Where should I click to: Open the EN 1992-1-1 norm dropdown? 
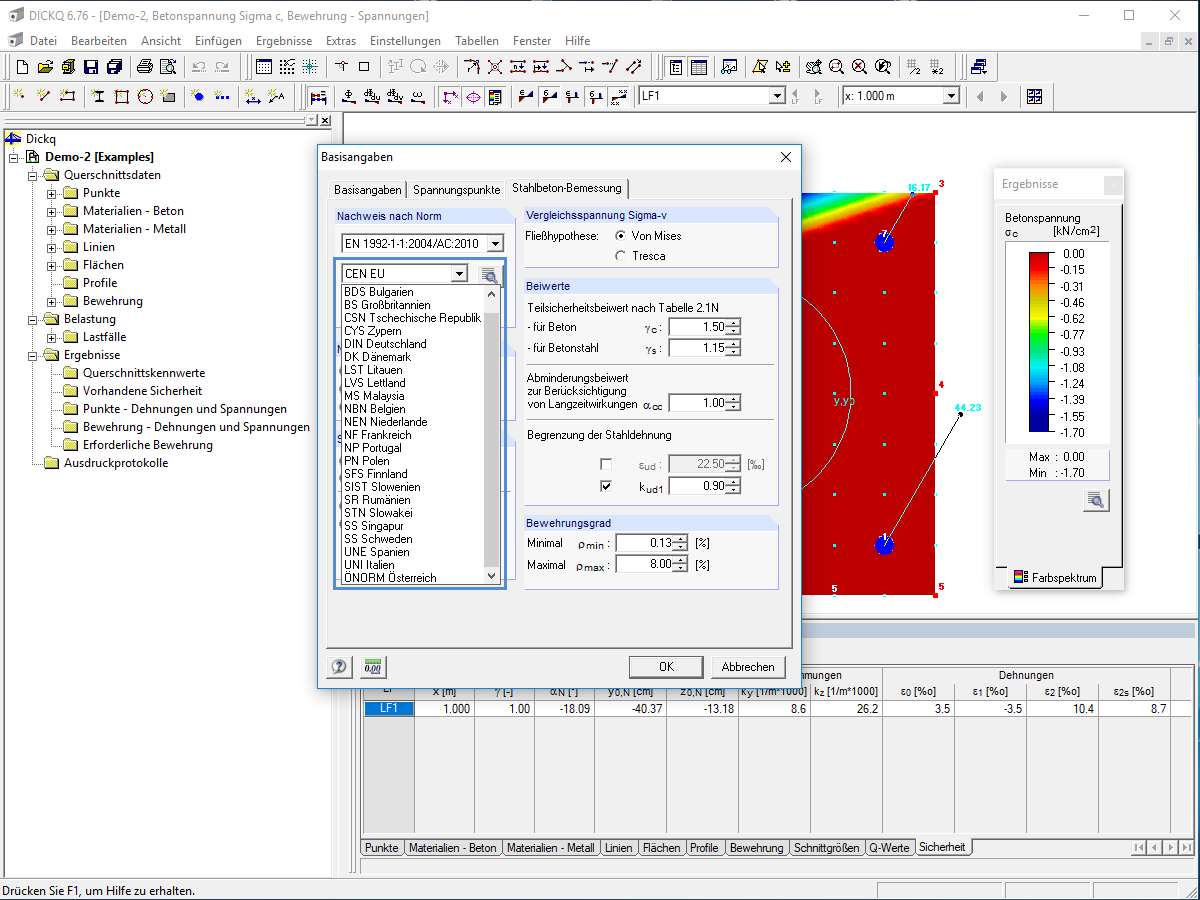(495, 243)
